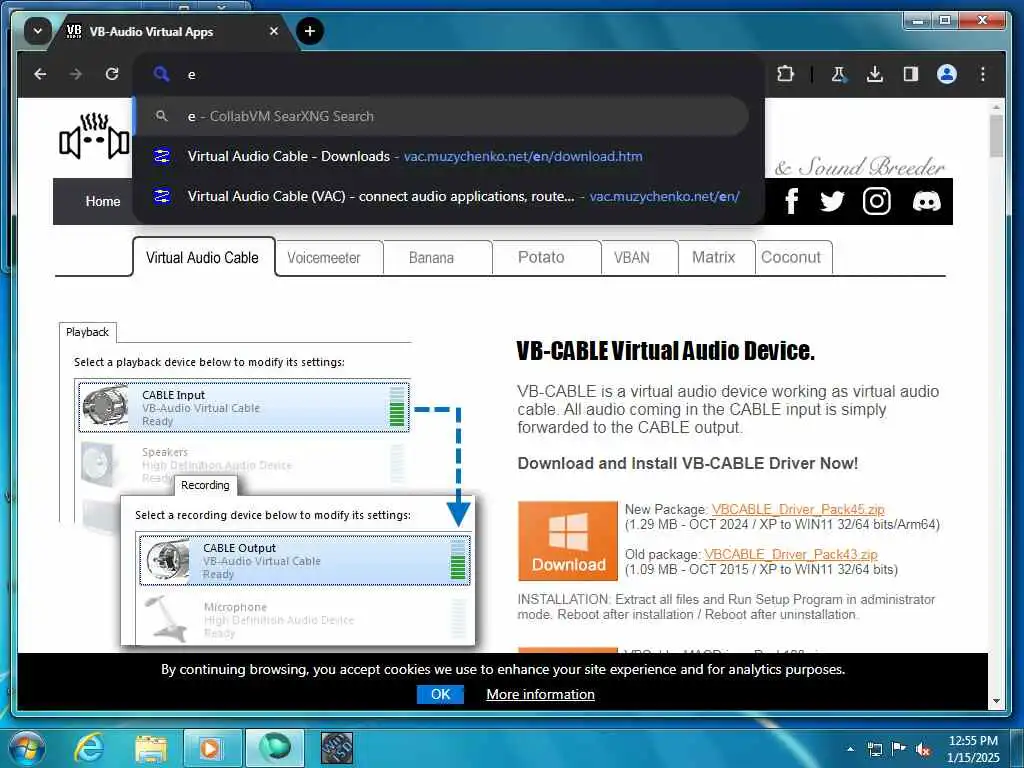The width and height of the screenshot is (1024, 768).
Task: Reload the current page
Action: 112,74
